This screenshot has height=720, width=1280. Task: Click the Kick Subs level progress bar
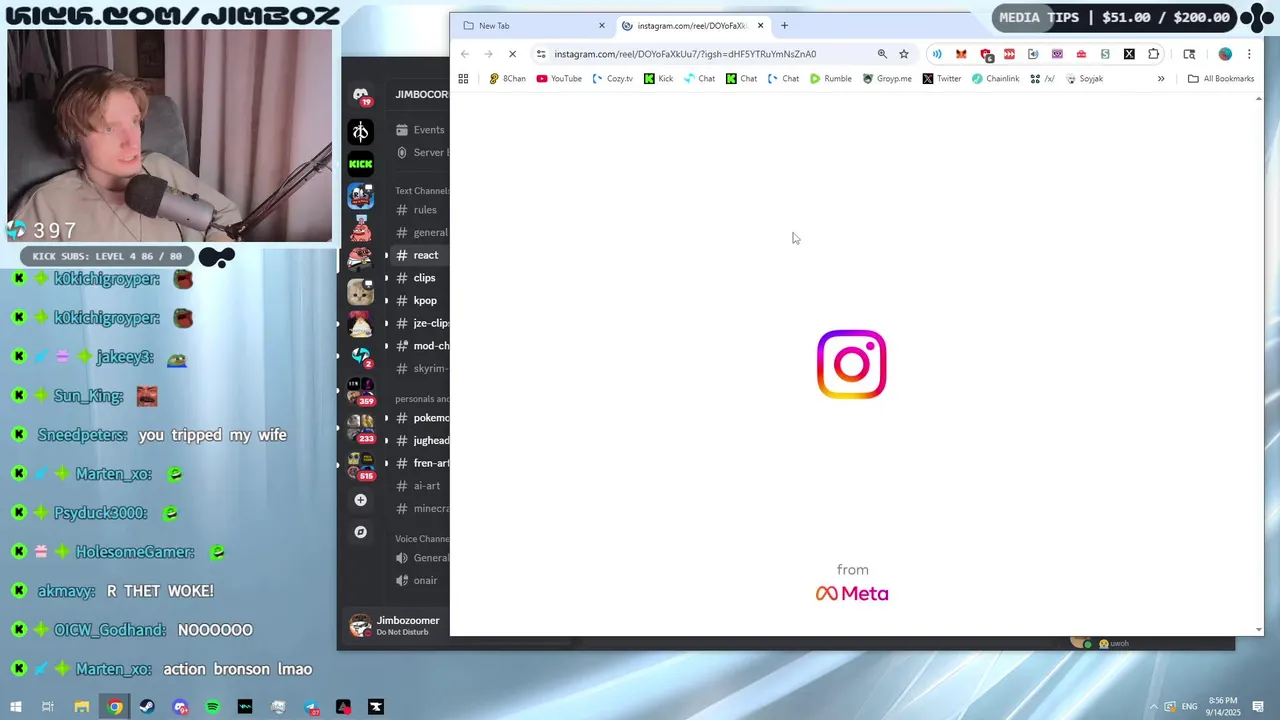[x=107, y=256]
